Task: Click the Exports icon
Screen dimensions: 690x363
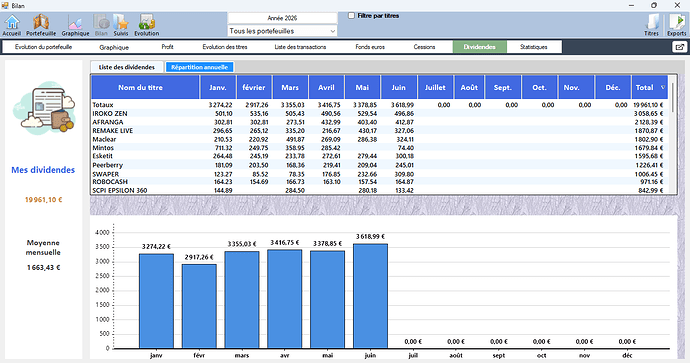Action: (x=676, y=25)
